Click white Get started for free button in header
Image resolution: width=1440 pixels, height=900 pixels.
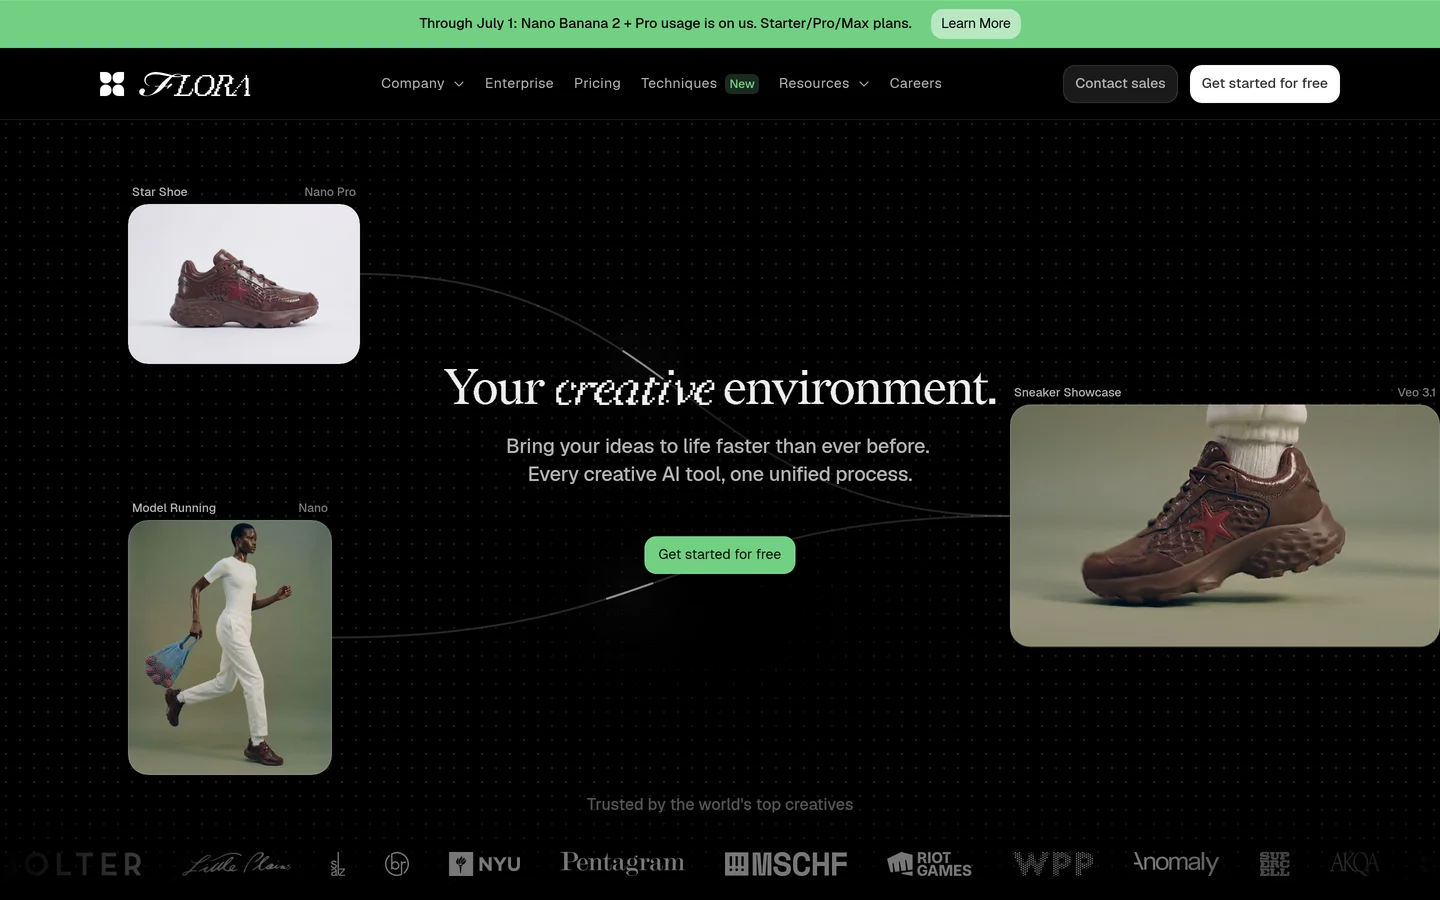1264,84
